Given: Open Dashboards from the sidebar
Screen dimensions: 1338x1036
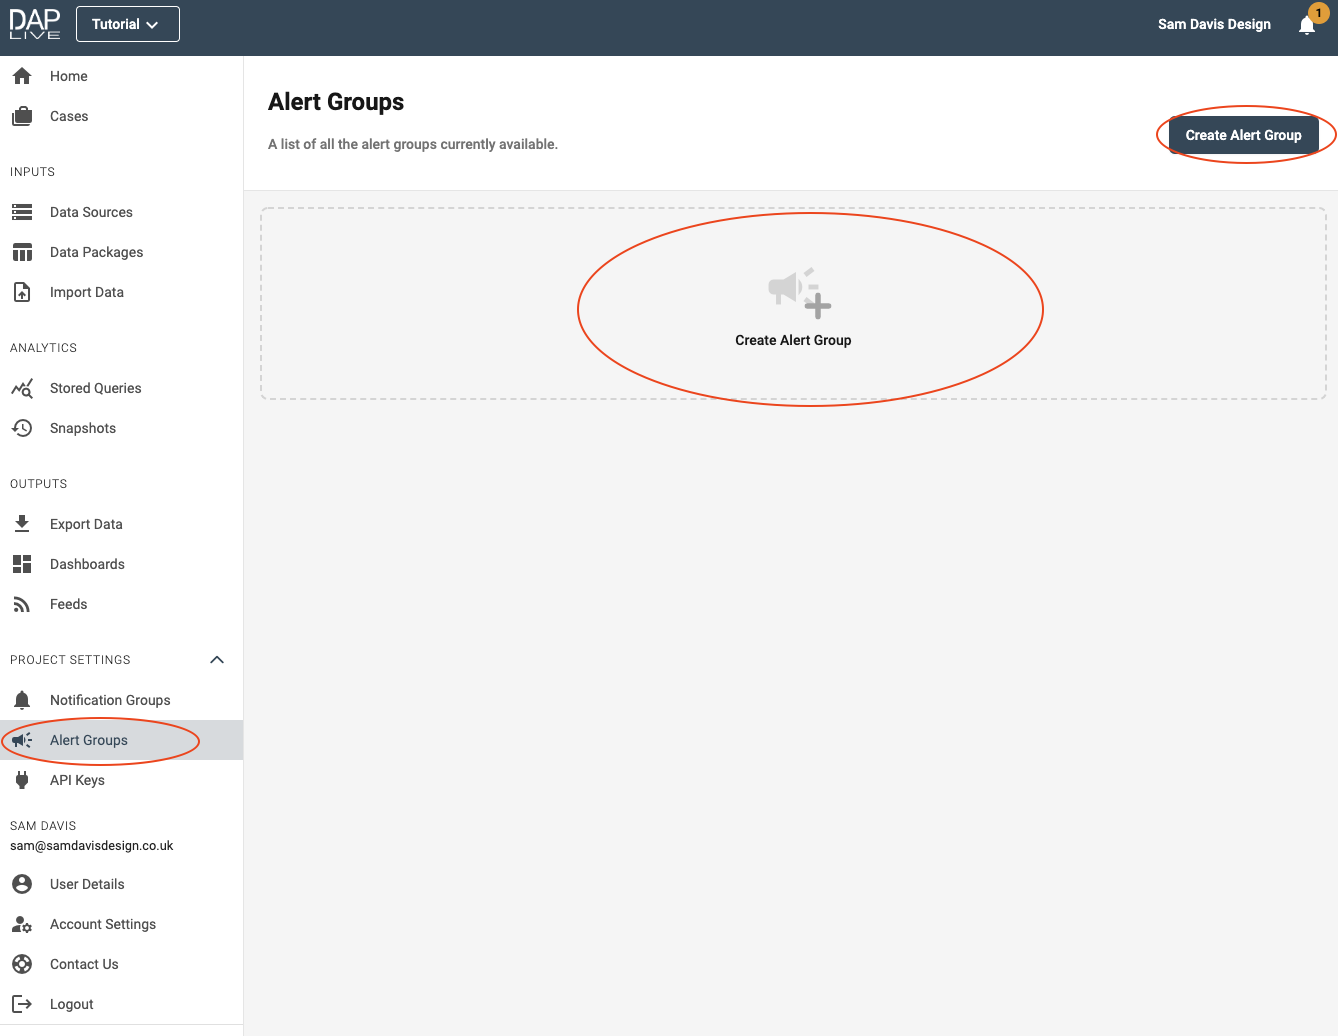Looking at the screenshot, I should pyautogui.click(x=87, y=564).
